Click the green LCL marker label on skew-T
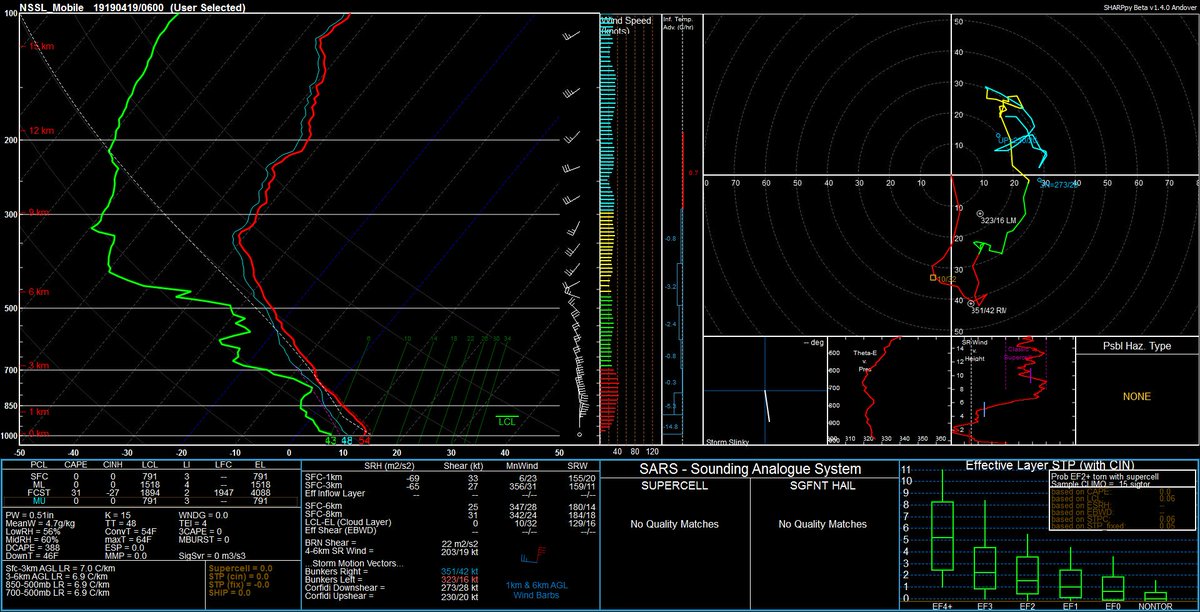This screenshot has width=1200, height=612. click(x=507, y=421)
